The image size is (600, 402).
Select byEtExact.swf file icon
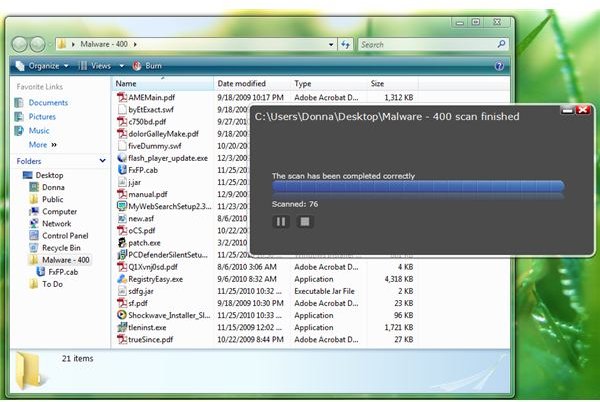(122, 110)
